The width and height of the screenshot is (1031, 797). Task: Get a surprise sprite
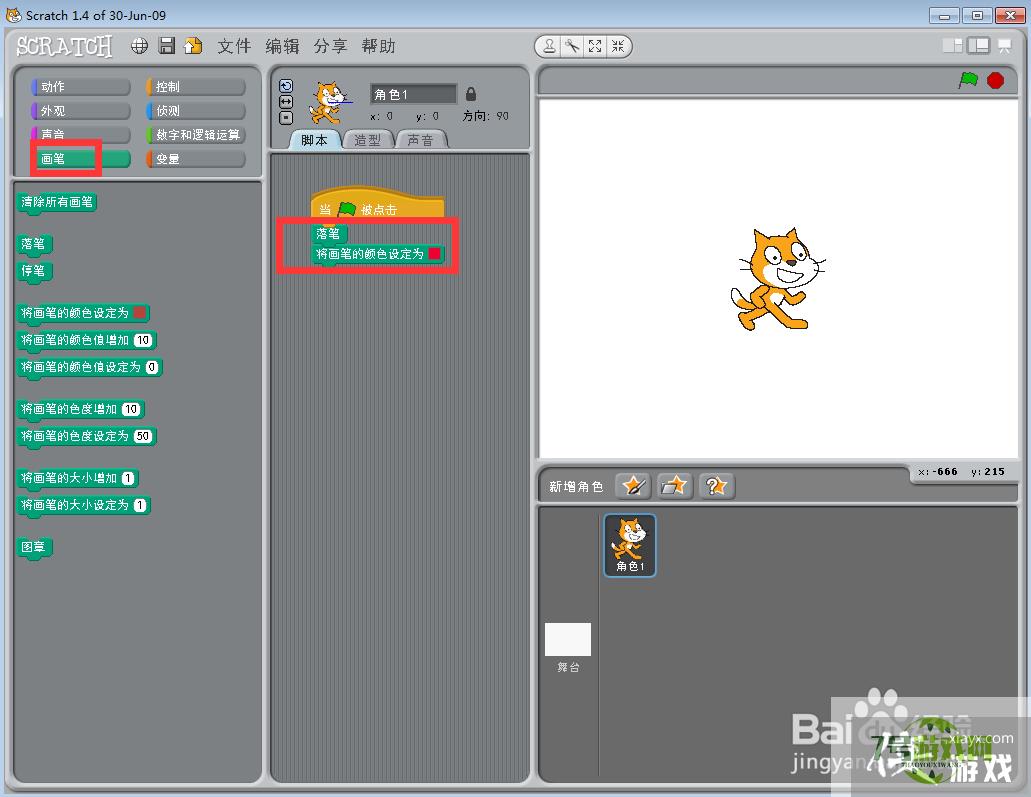tap(716, 486)
